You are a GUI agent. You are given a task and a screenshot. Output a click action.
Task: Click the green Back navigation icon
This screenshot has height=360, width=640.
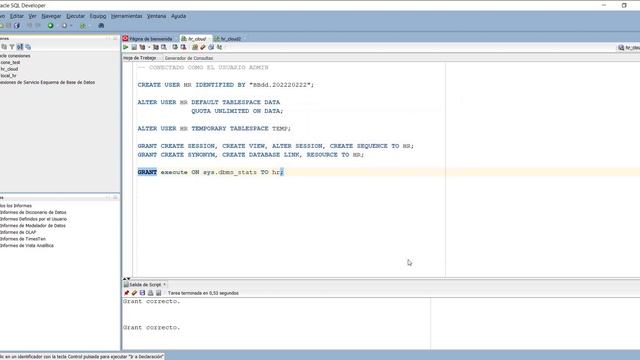coord(51,26)
